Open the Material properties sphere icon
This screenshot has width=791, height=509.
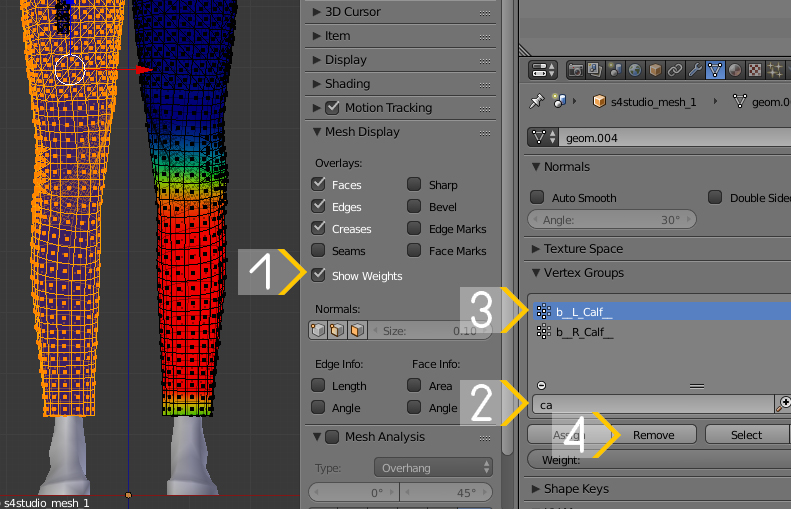735,70
